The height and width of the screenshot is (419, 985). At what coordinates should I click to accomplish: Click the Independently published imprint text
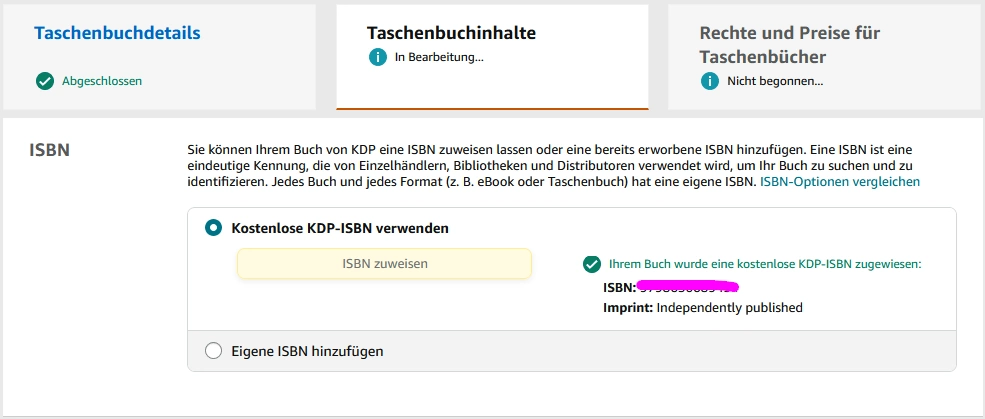click(730, 308)
